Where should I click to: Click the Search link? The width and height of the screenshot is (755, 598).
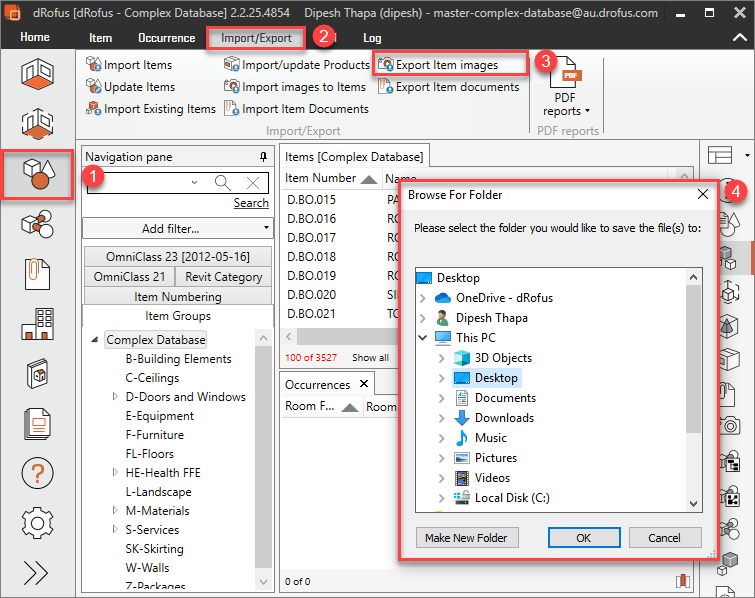coord(251,203)
